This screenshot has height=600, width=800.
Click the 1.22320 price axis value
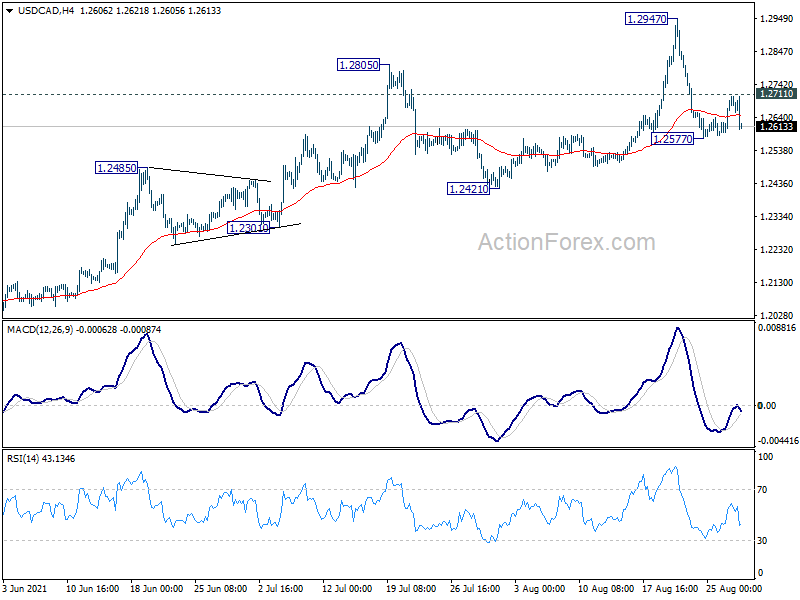click(x=777, y=249)
